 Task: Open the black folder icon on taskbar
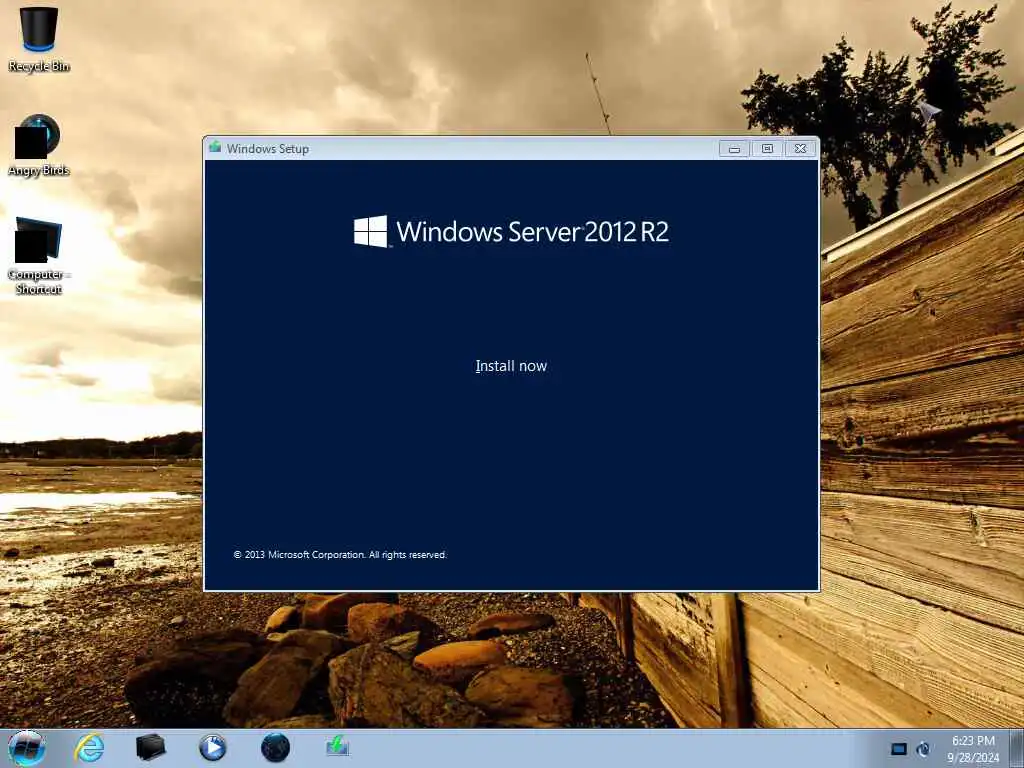coord(150,748)
